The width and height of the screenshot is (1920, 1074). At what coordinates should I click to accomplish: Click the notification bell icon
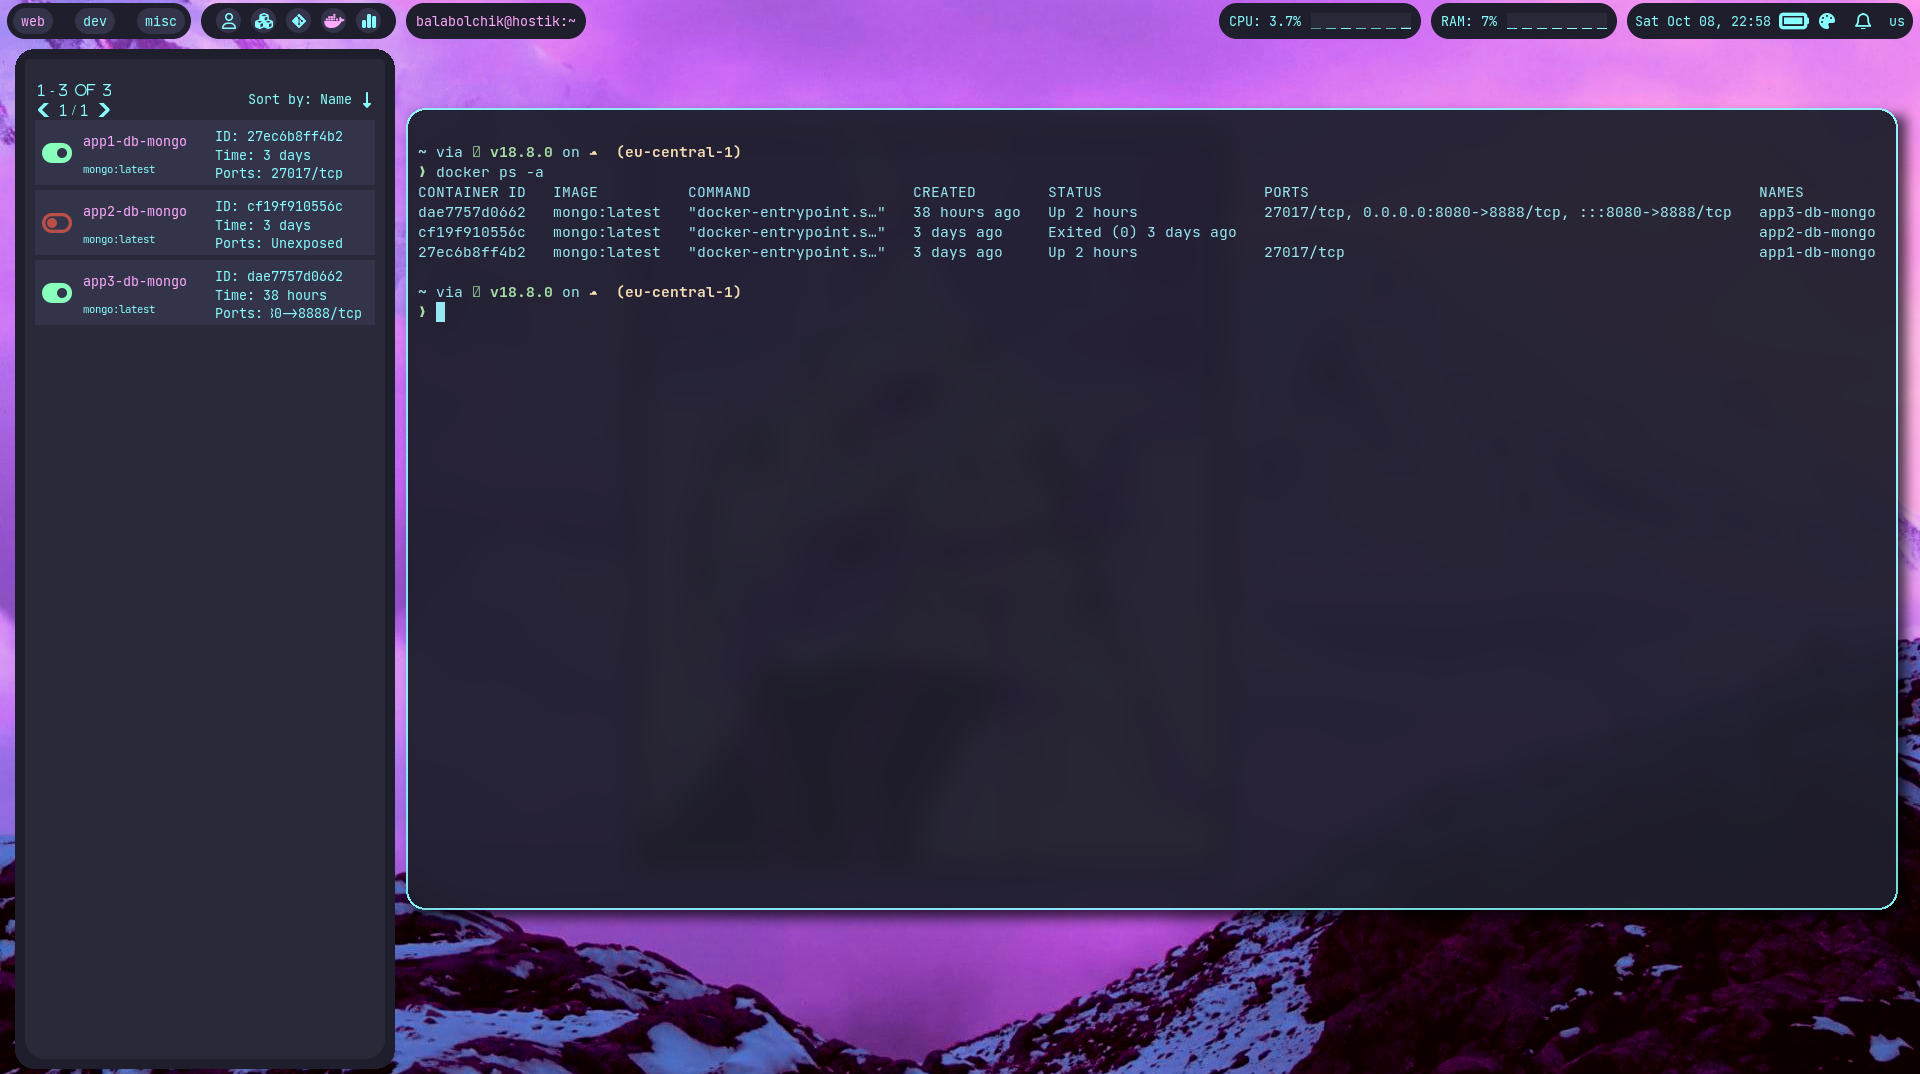[1863, 21]
